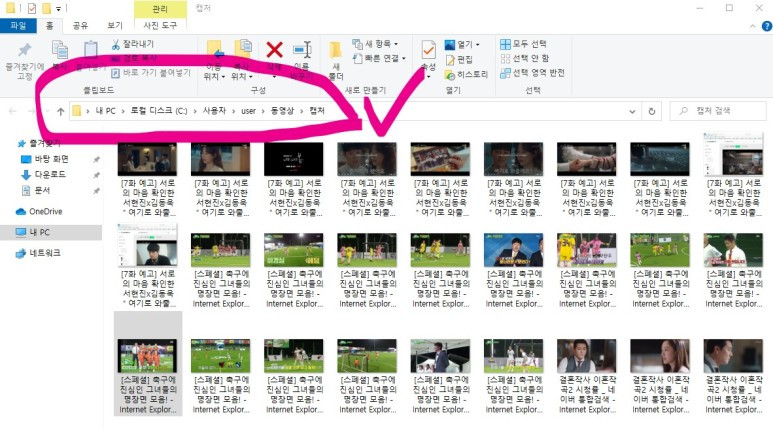Click user in the address breadcrumb
This screenshot has height=430, width=773.
pyautogui.click(x=248, y=111)
